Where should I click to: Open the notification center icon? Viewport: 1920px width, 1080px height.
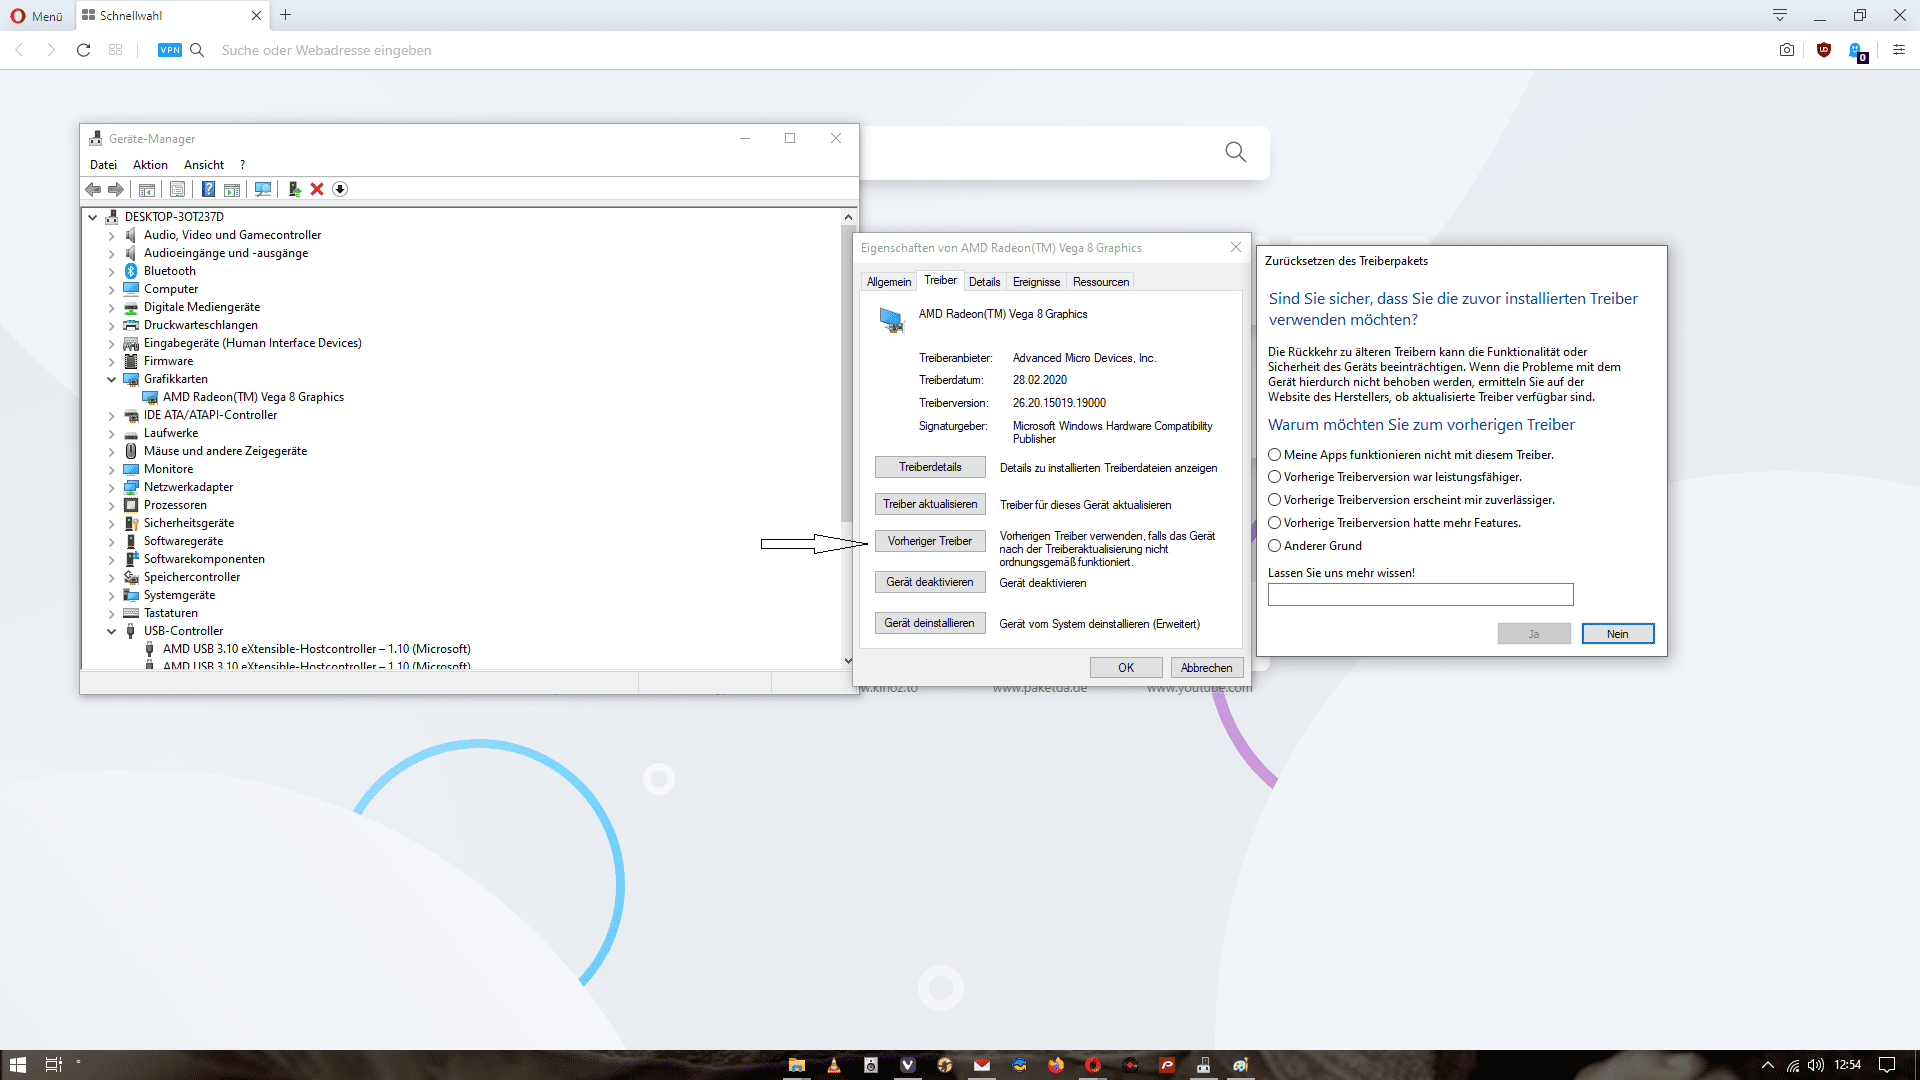(1887, 1065)
